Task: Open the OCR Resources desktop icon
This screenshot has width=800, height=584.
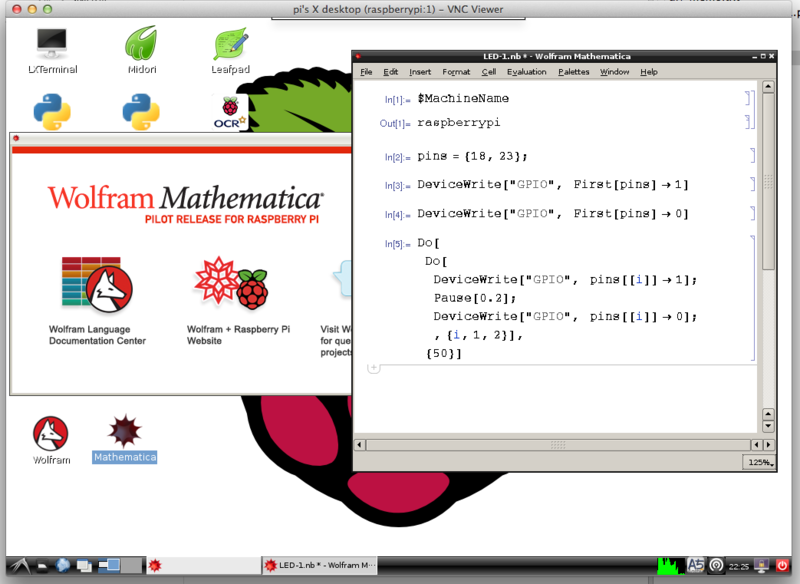Action: [x=230, y=113]
